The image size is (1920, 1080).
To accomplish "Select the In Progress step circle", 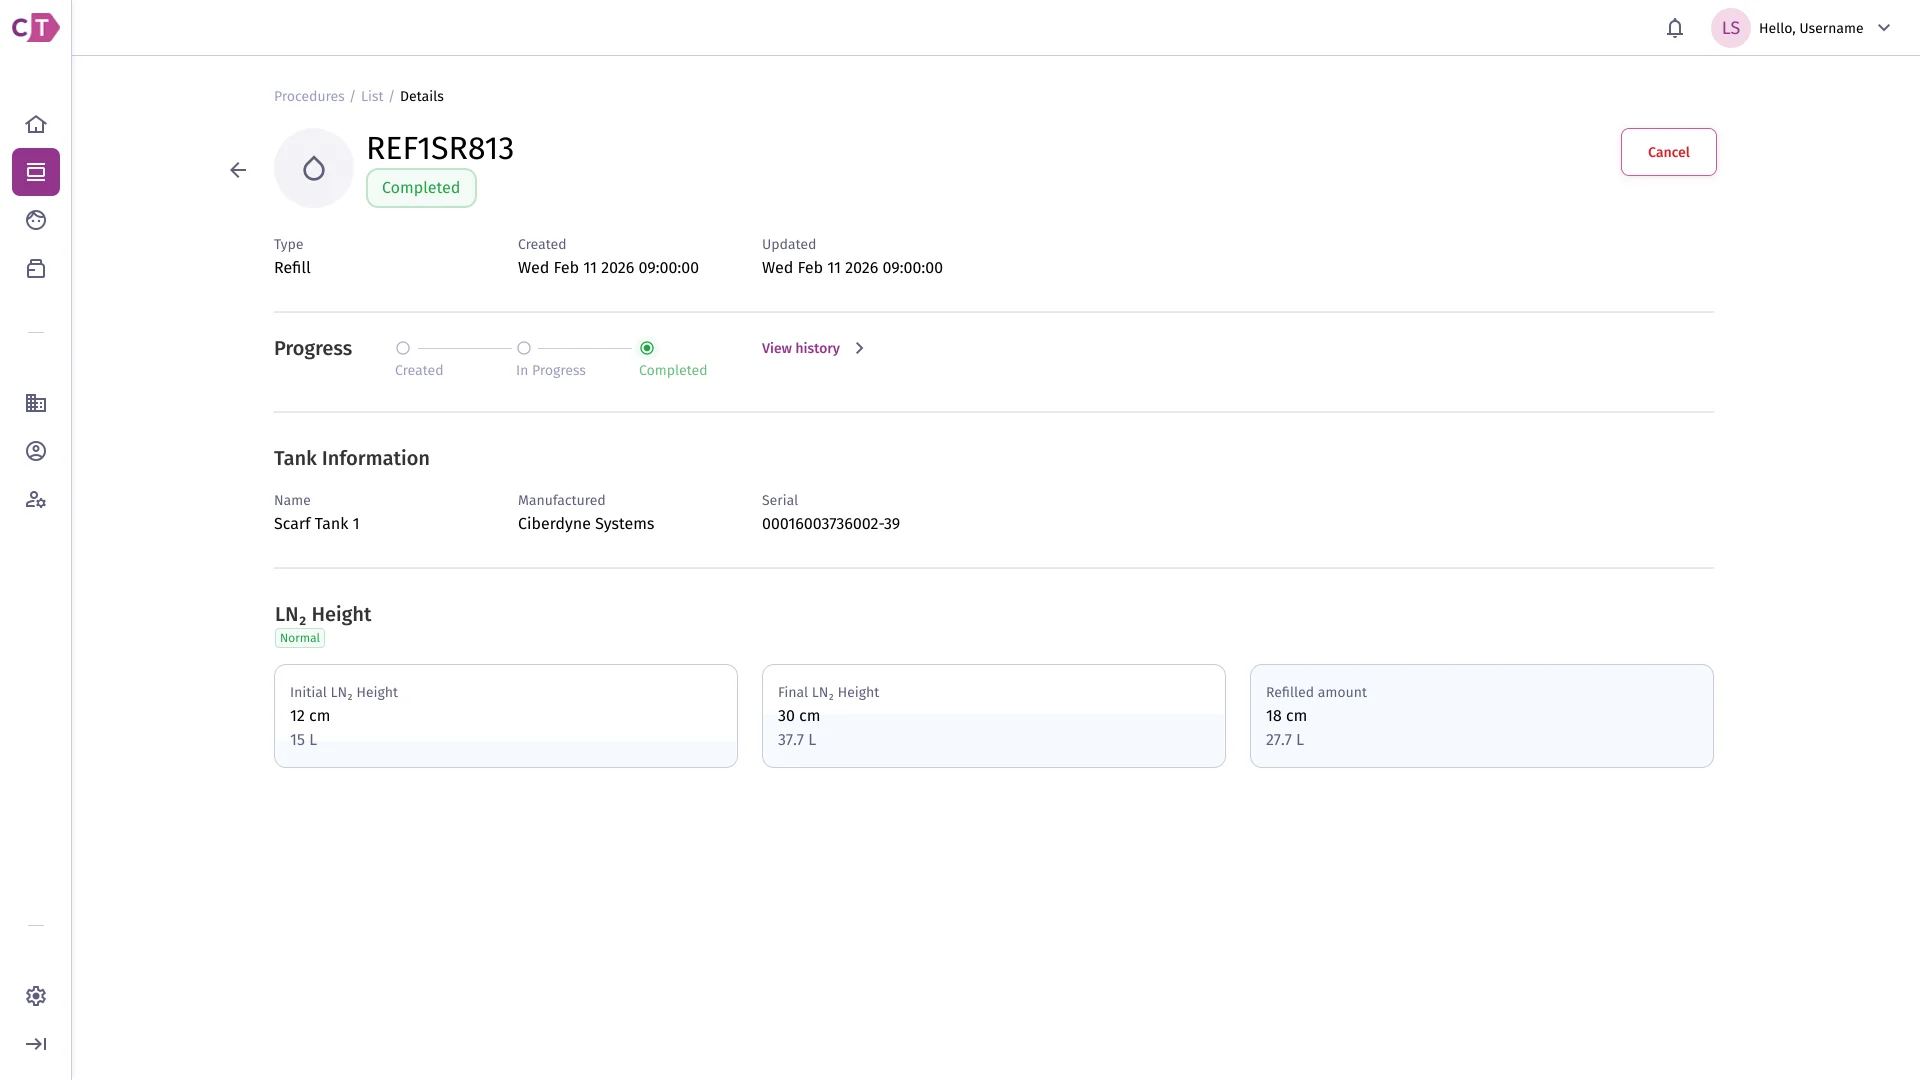I will pos(524,348).
